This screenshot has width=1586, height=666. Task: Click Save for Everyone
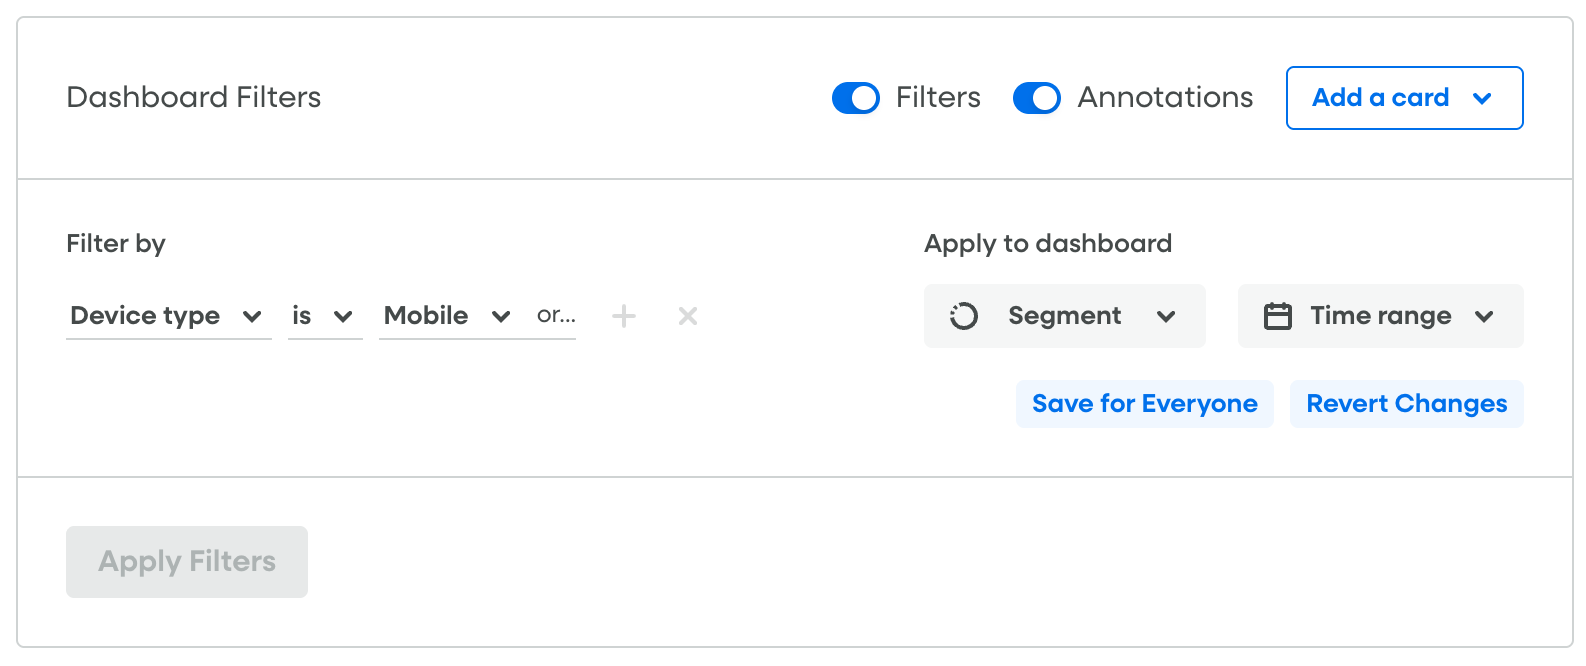pos(1144,403)
